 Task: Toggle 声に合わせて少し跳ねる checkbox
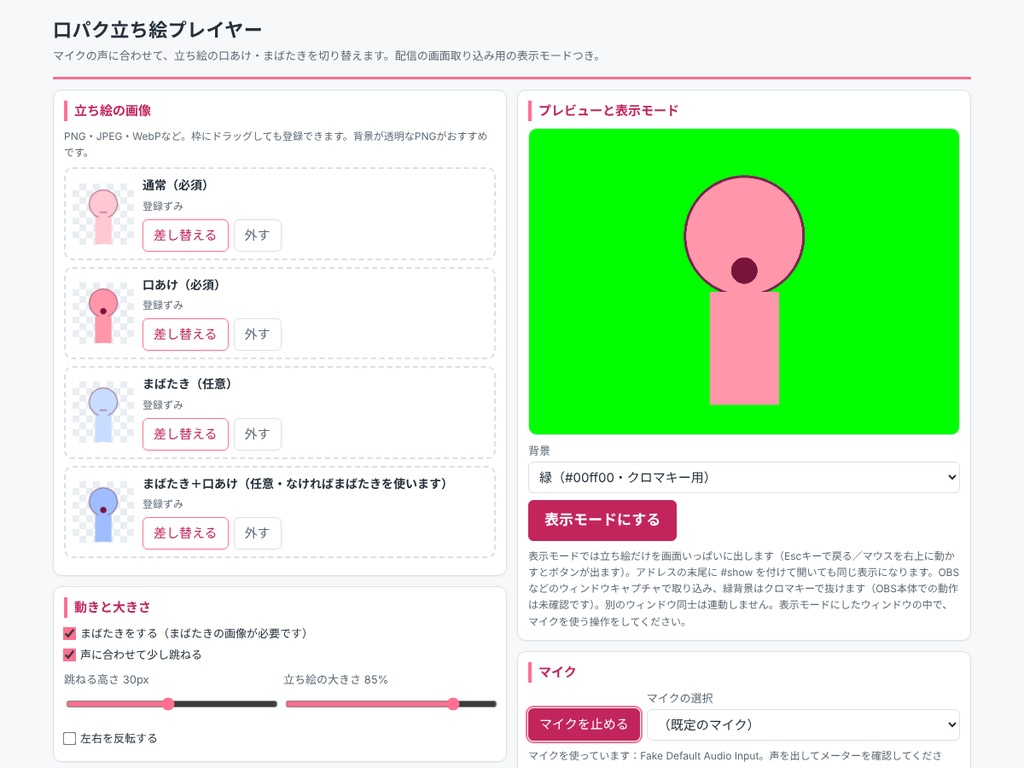[x=69, y=654]
